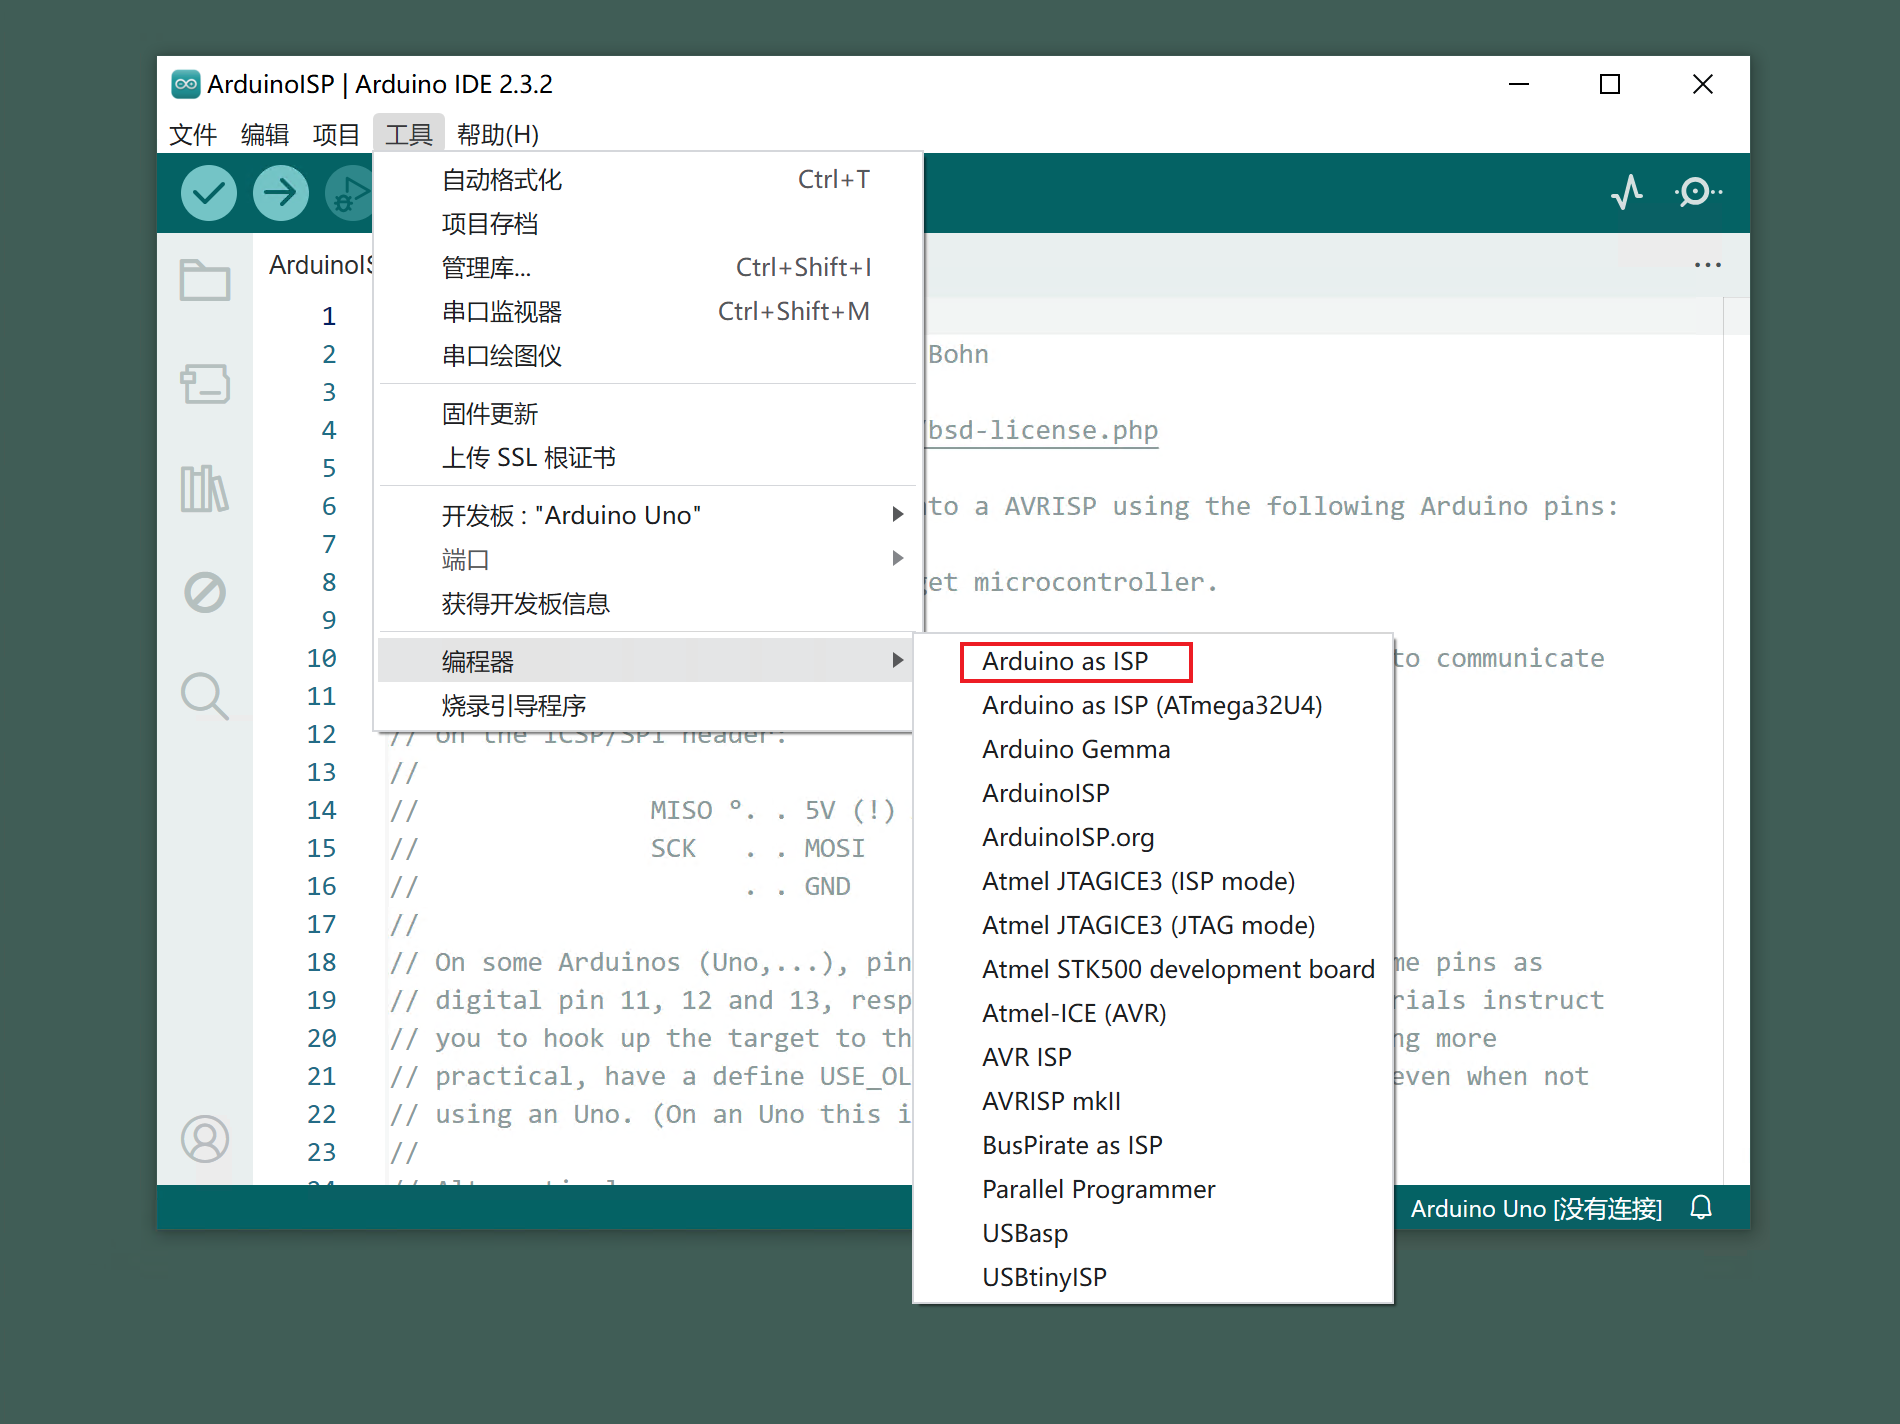Click the Verify checkmark button
This screenshot has width=1900, height=1424.
point(208,192)
